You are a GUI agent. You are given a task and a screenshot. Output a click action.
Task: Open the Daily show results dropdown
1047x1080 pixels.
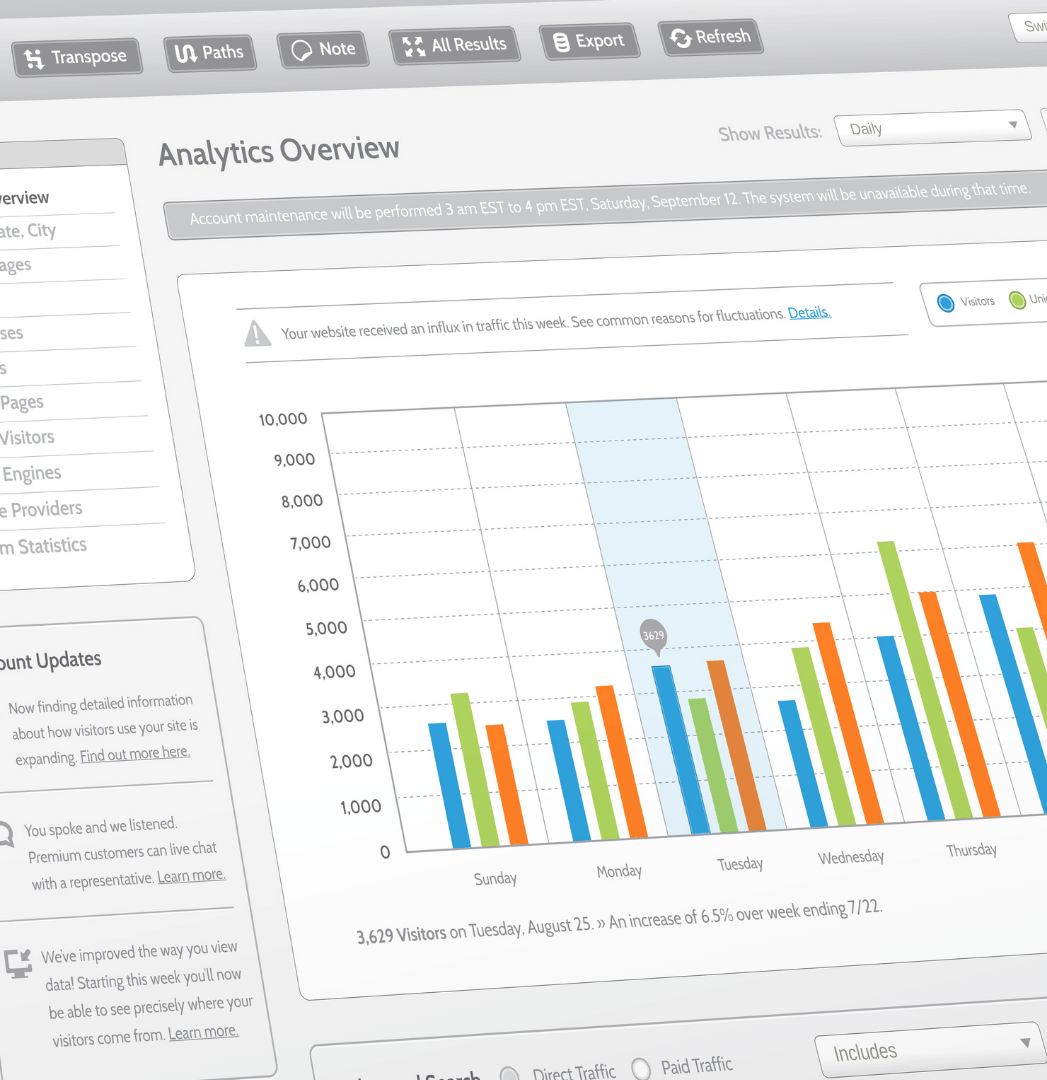[x=931, y=128]
